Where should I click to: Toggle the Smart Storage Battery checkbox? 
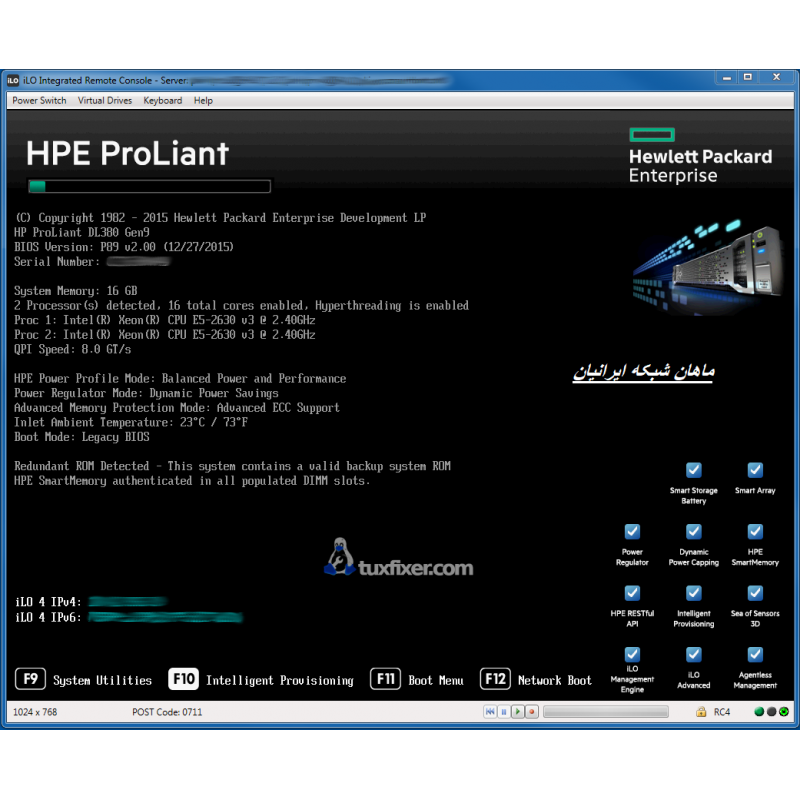pyautogui.click(x=693, y=470)
